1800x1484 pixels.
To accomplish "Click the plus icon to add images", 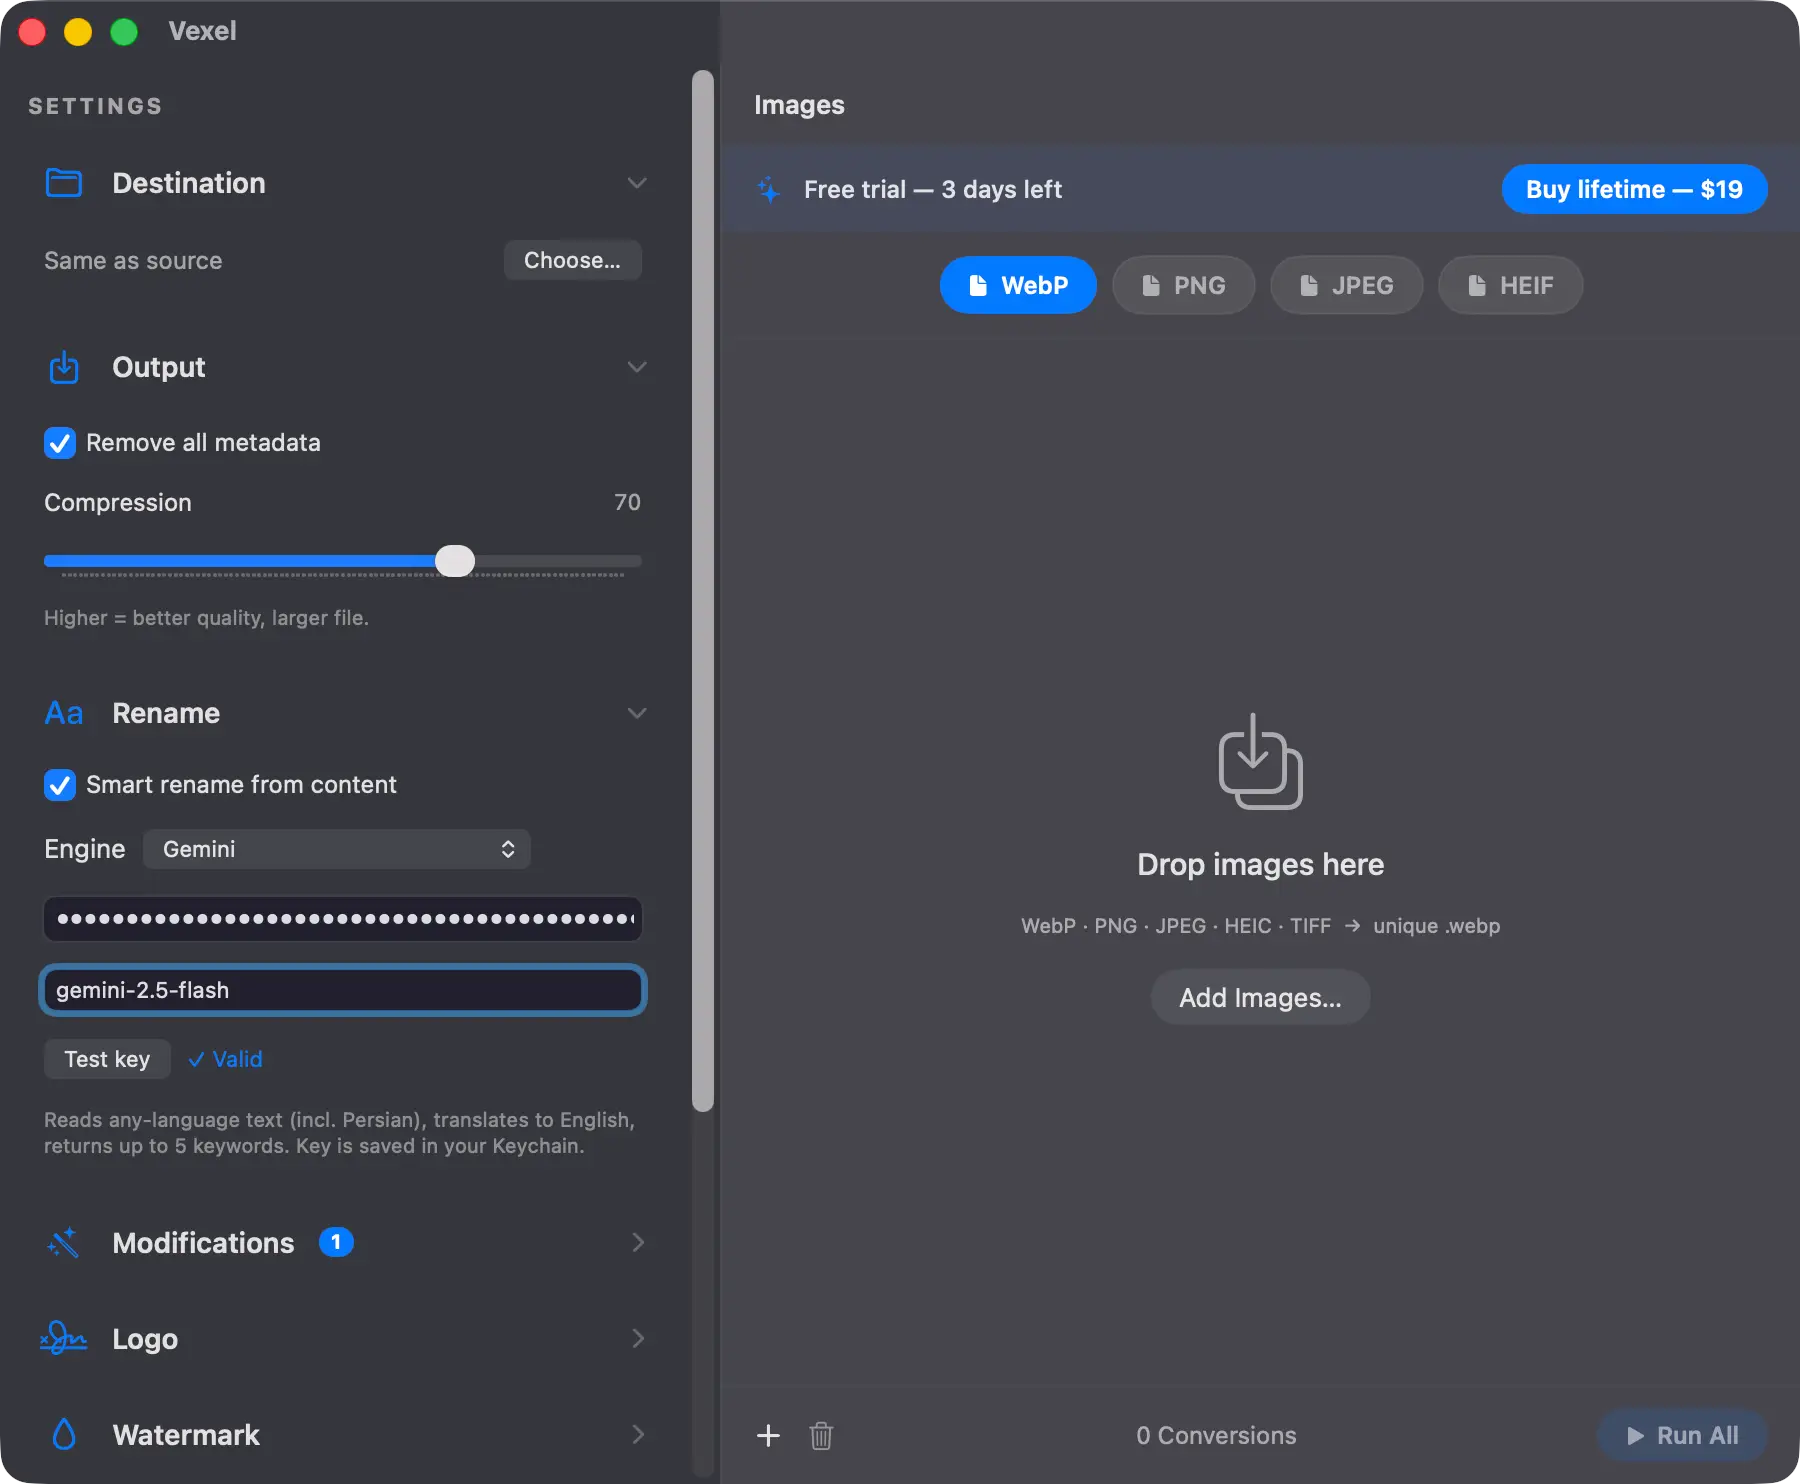I will 768,1435.
